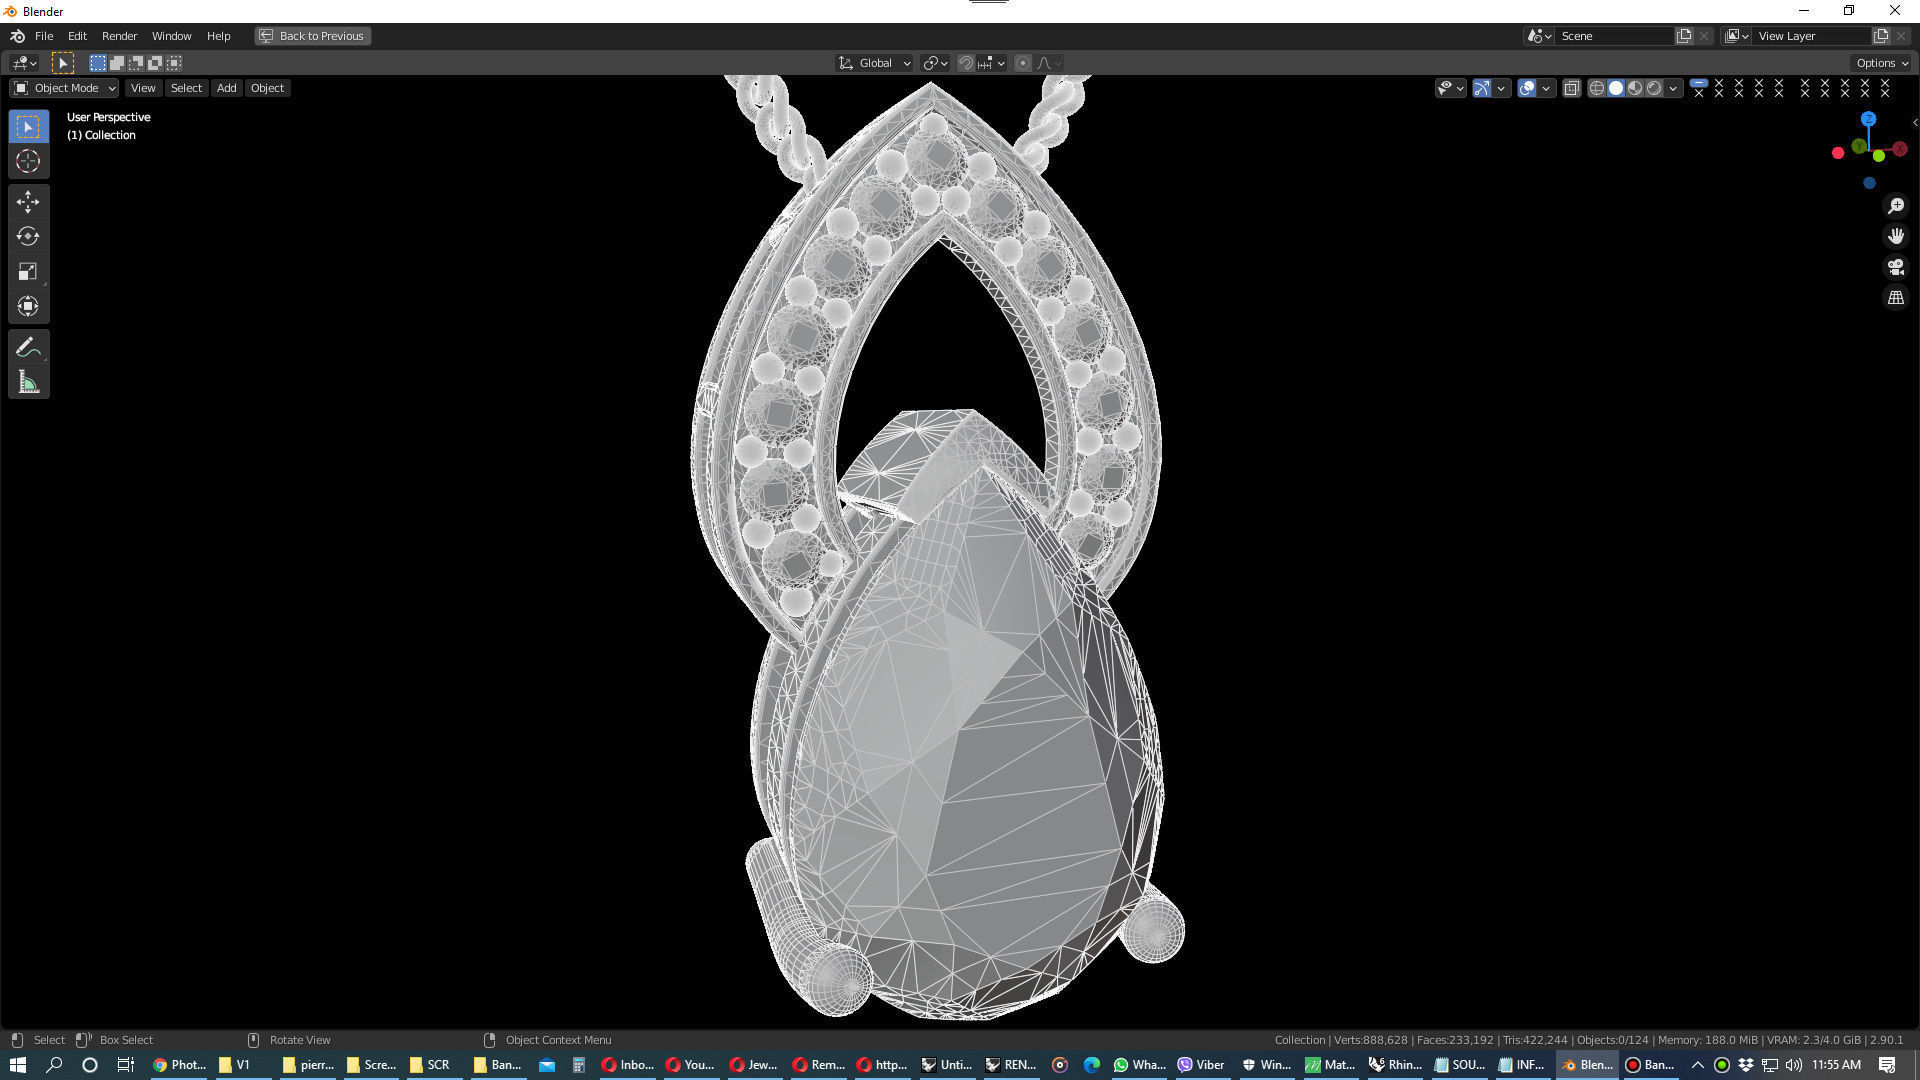The height and width of the screenshot is (1080, 1920).
Task: Click the Add View Layer copy icon
Action: click(1881, 36)
